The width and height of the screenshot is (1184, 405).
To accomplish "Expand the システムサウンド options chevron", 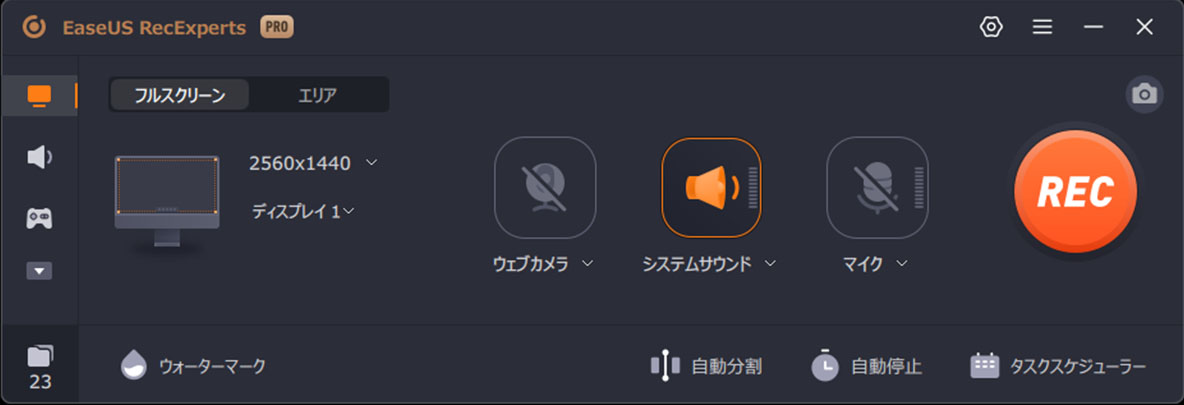I will pos(770,264).
